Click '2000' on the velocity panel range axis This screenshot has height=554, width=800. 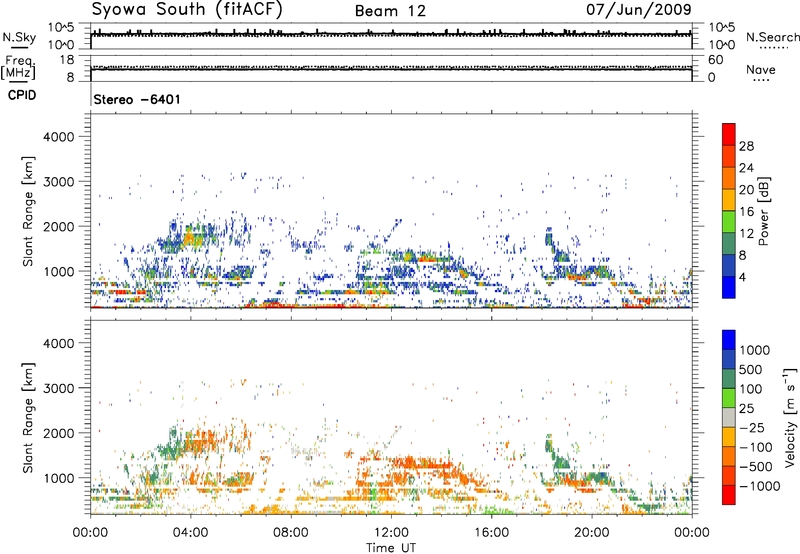58,433
